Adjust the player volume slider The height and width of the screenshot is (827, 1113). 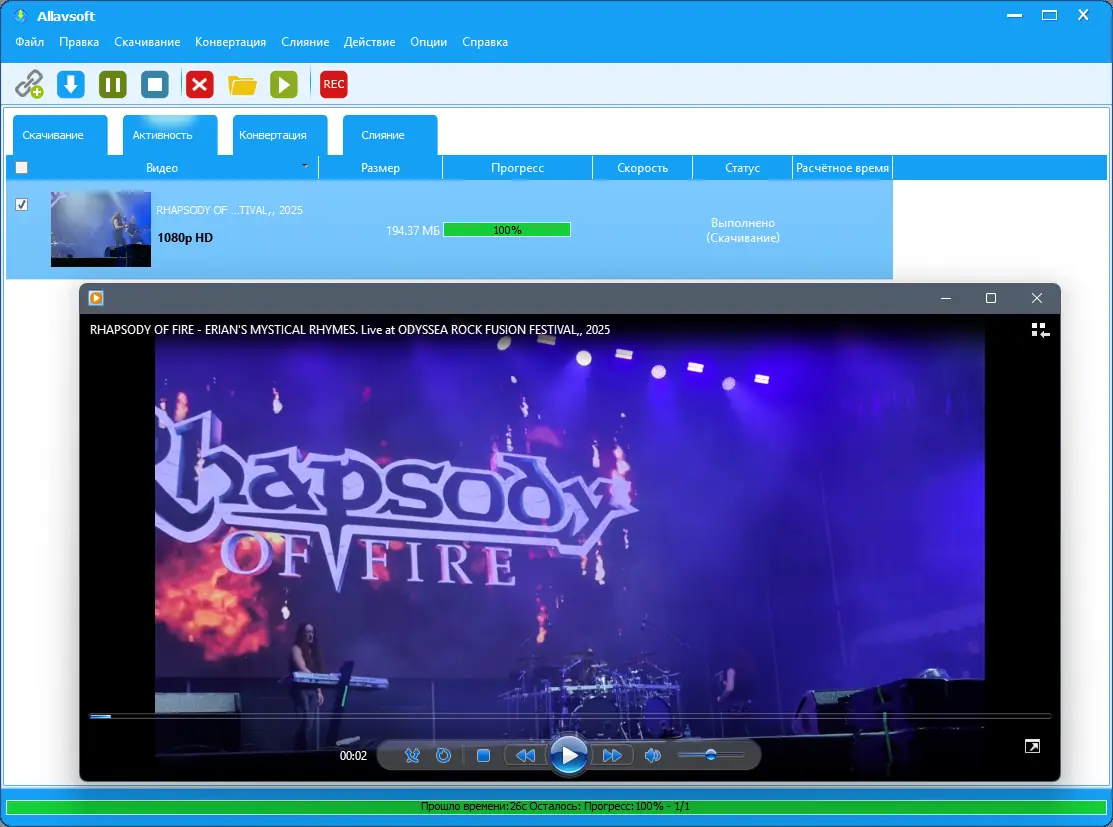711,755
